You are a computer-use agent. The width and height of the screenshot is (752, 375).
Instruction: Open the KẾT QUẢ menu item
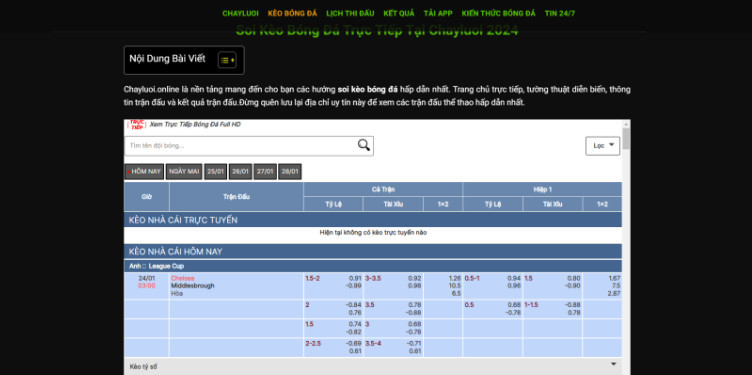click(x=399, y=13)
